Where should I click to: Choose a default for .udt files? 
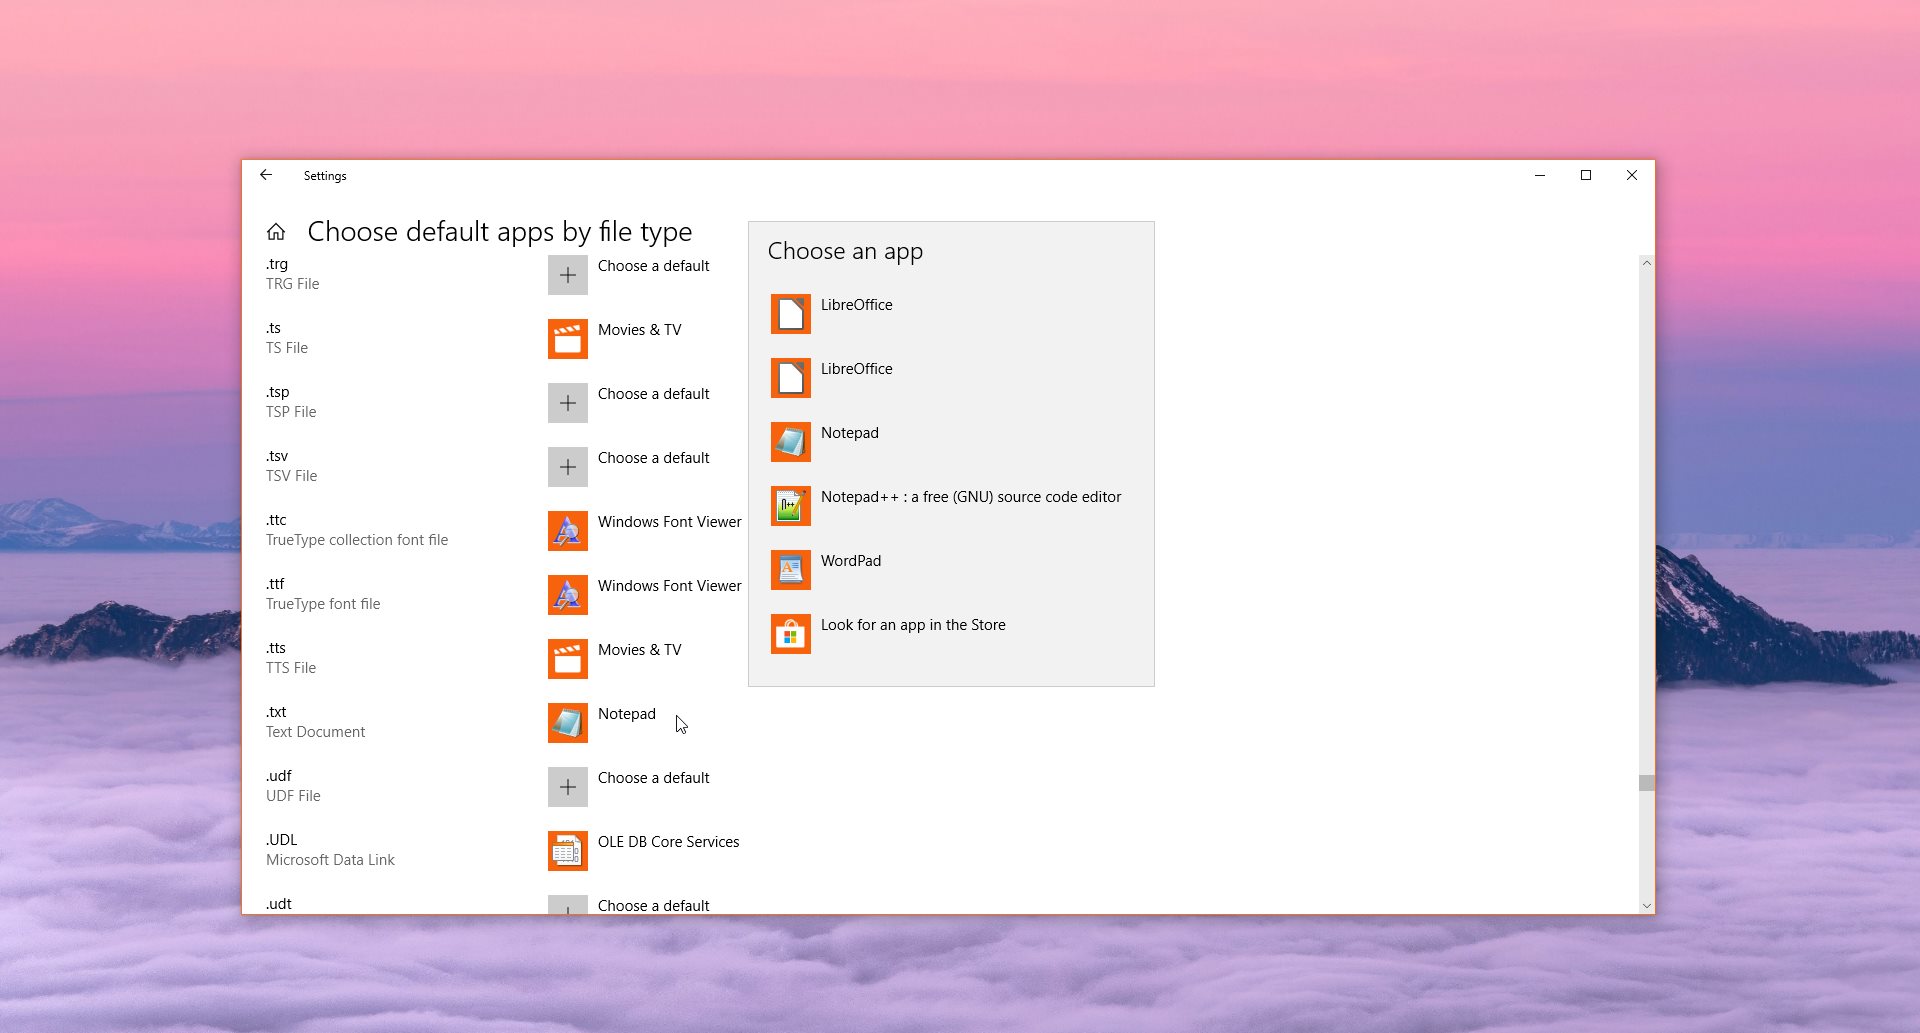point(653,905)
